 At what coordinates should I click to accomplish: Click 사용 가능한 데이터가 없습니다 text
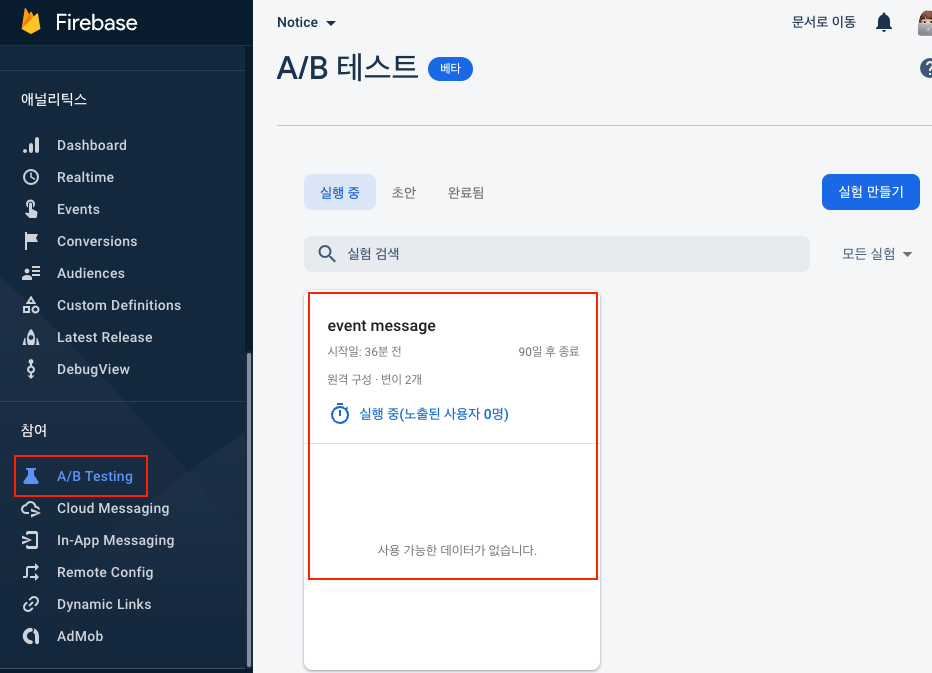457,551
